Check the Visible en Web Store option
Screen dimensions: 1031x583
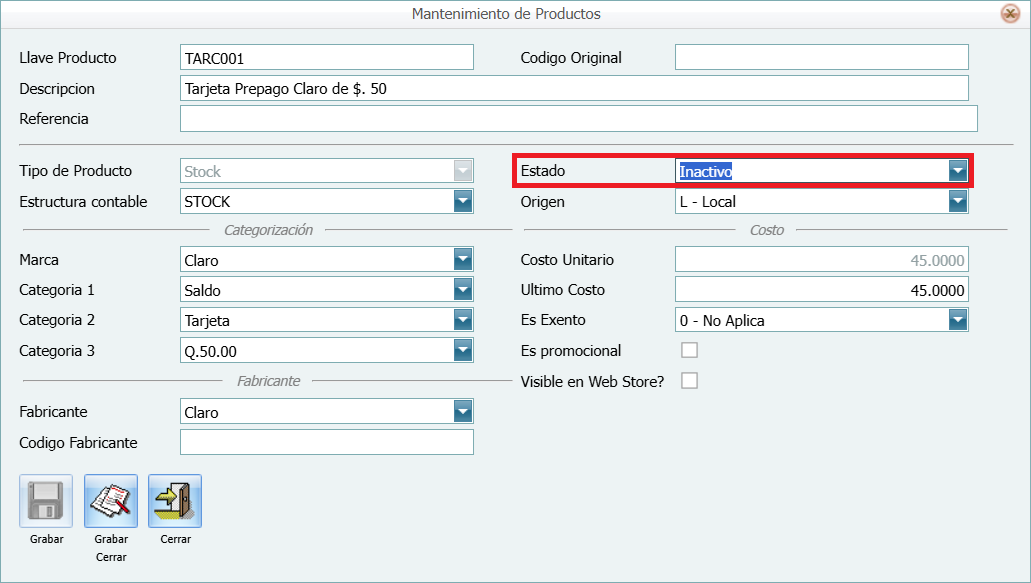pyautogui.click(x=688, y=380)
